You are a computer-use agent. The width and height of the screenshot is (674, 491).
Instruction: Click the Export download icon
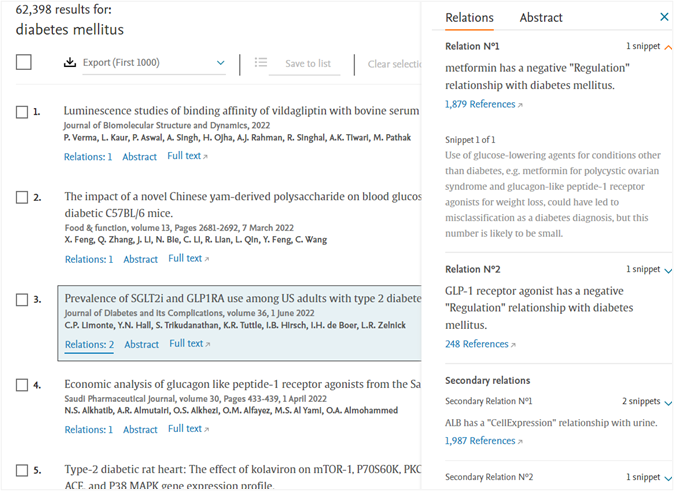[x=70, y=63]
